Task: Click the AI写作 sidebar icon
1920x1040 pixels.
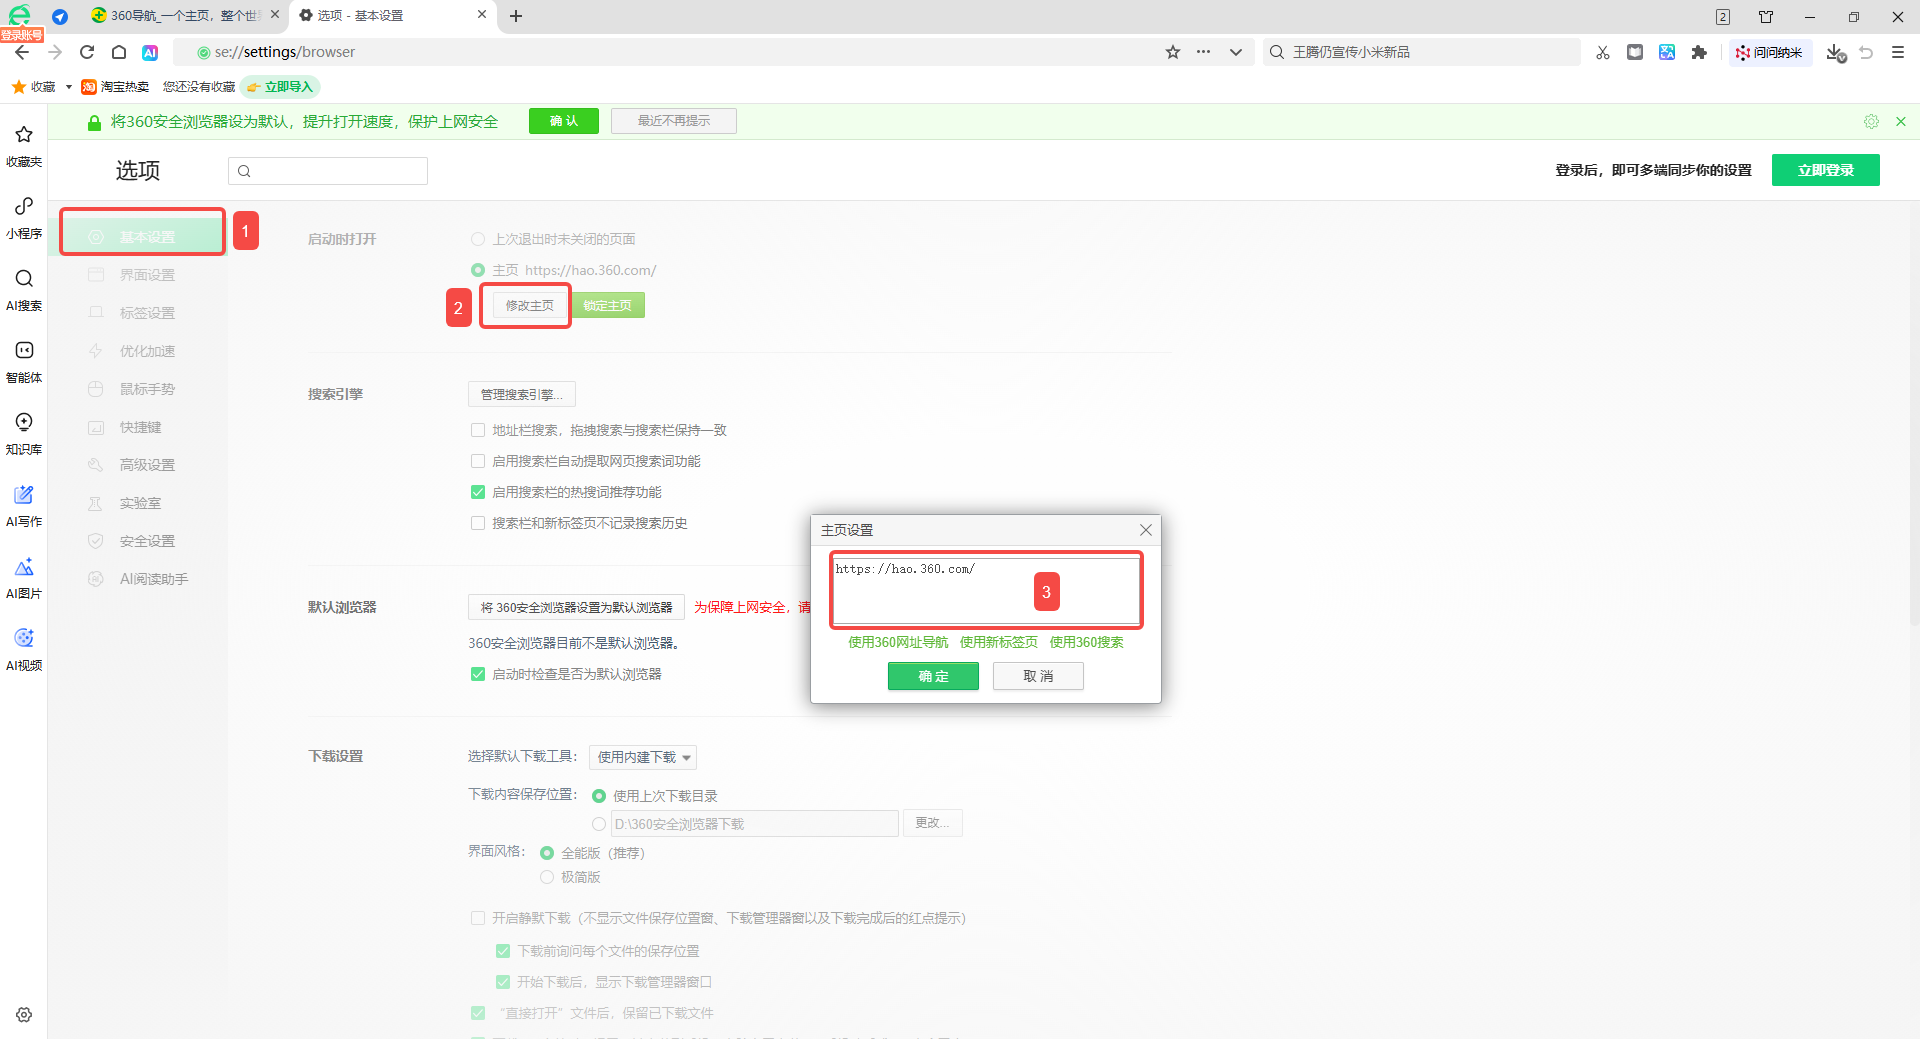Action: (x=24, y=505)
